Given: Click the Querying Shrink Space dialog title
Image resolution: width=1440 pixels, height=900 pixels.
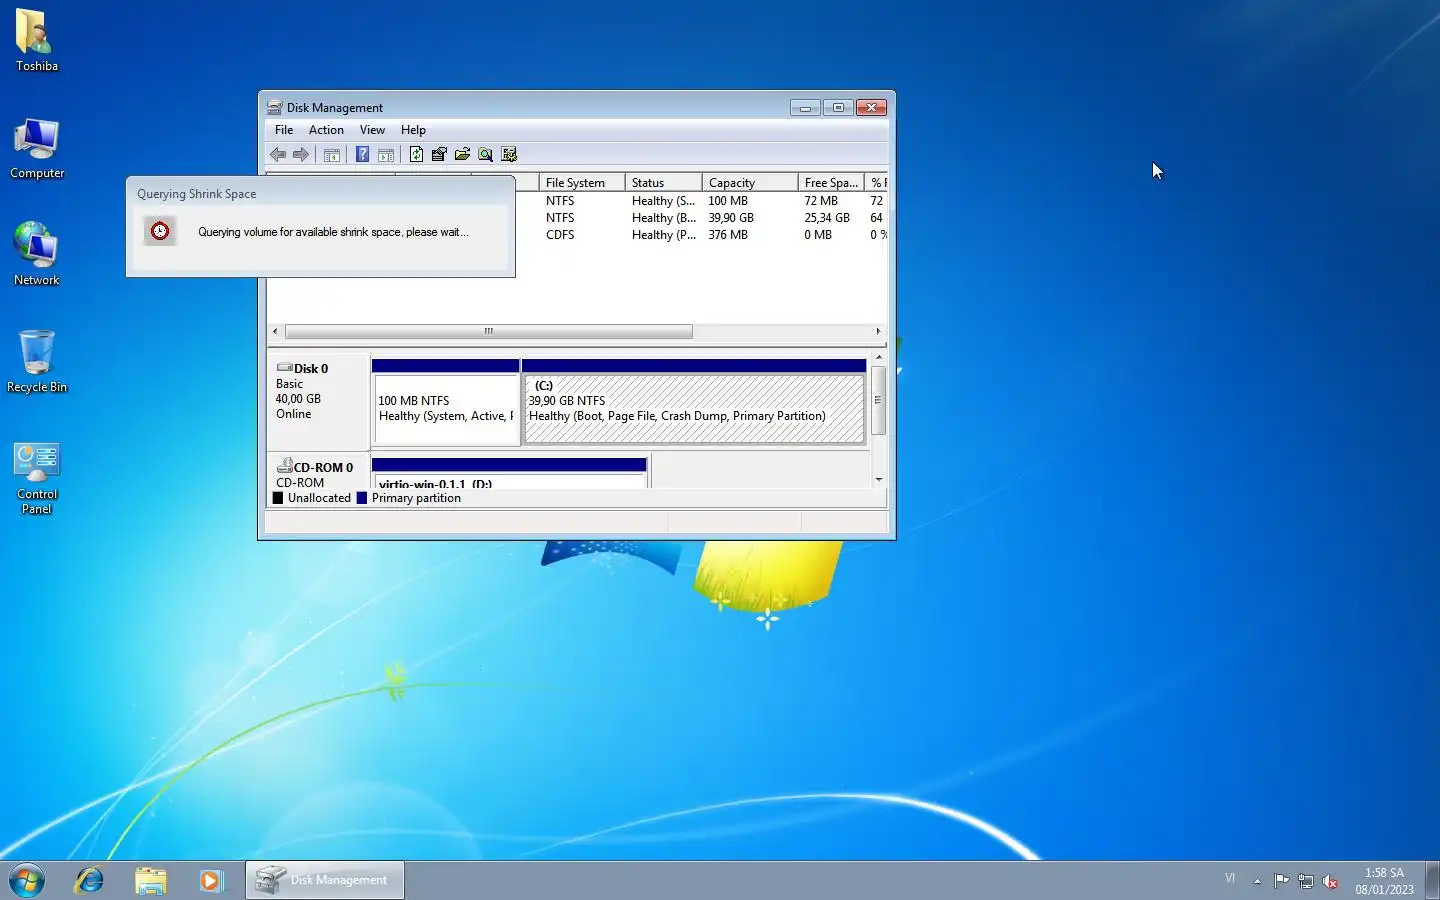Looking at the screenshot, I should point(197,194).
